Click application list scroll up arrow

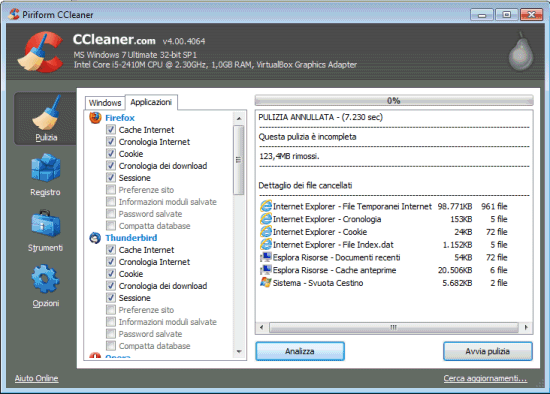[x=239, y=119]
